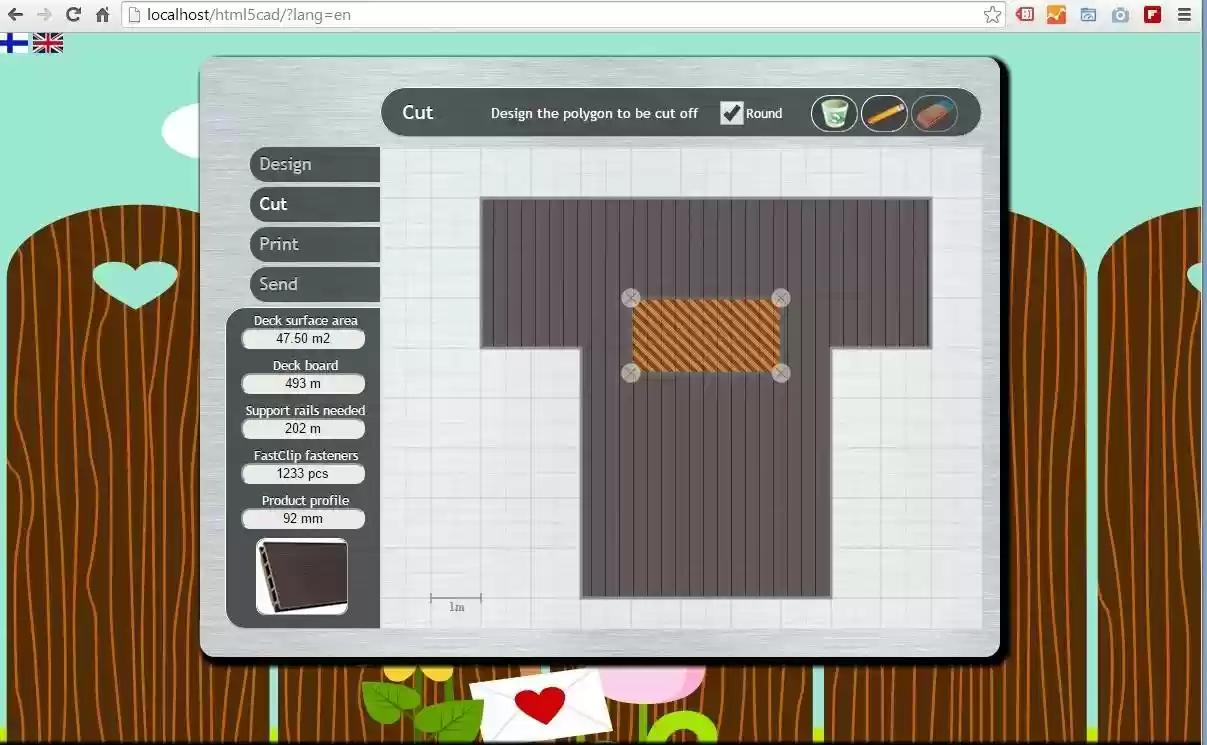Click the Support rails value 202 m
Viewport: 1207px width, 745px height.
(x=303, y=429)
